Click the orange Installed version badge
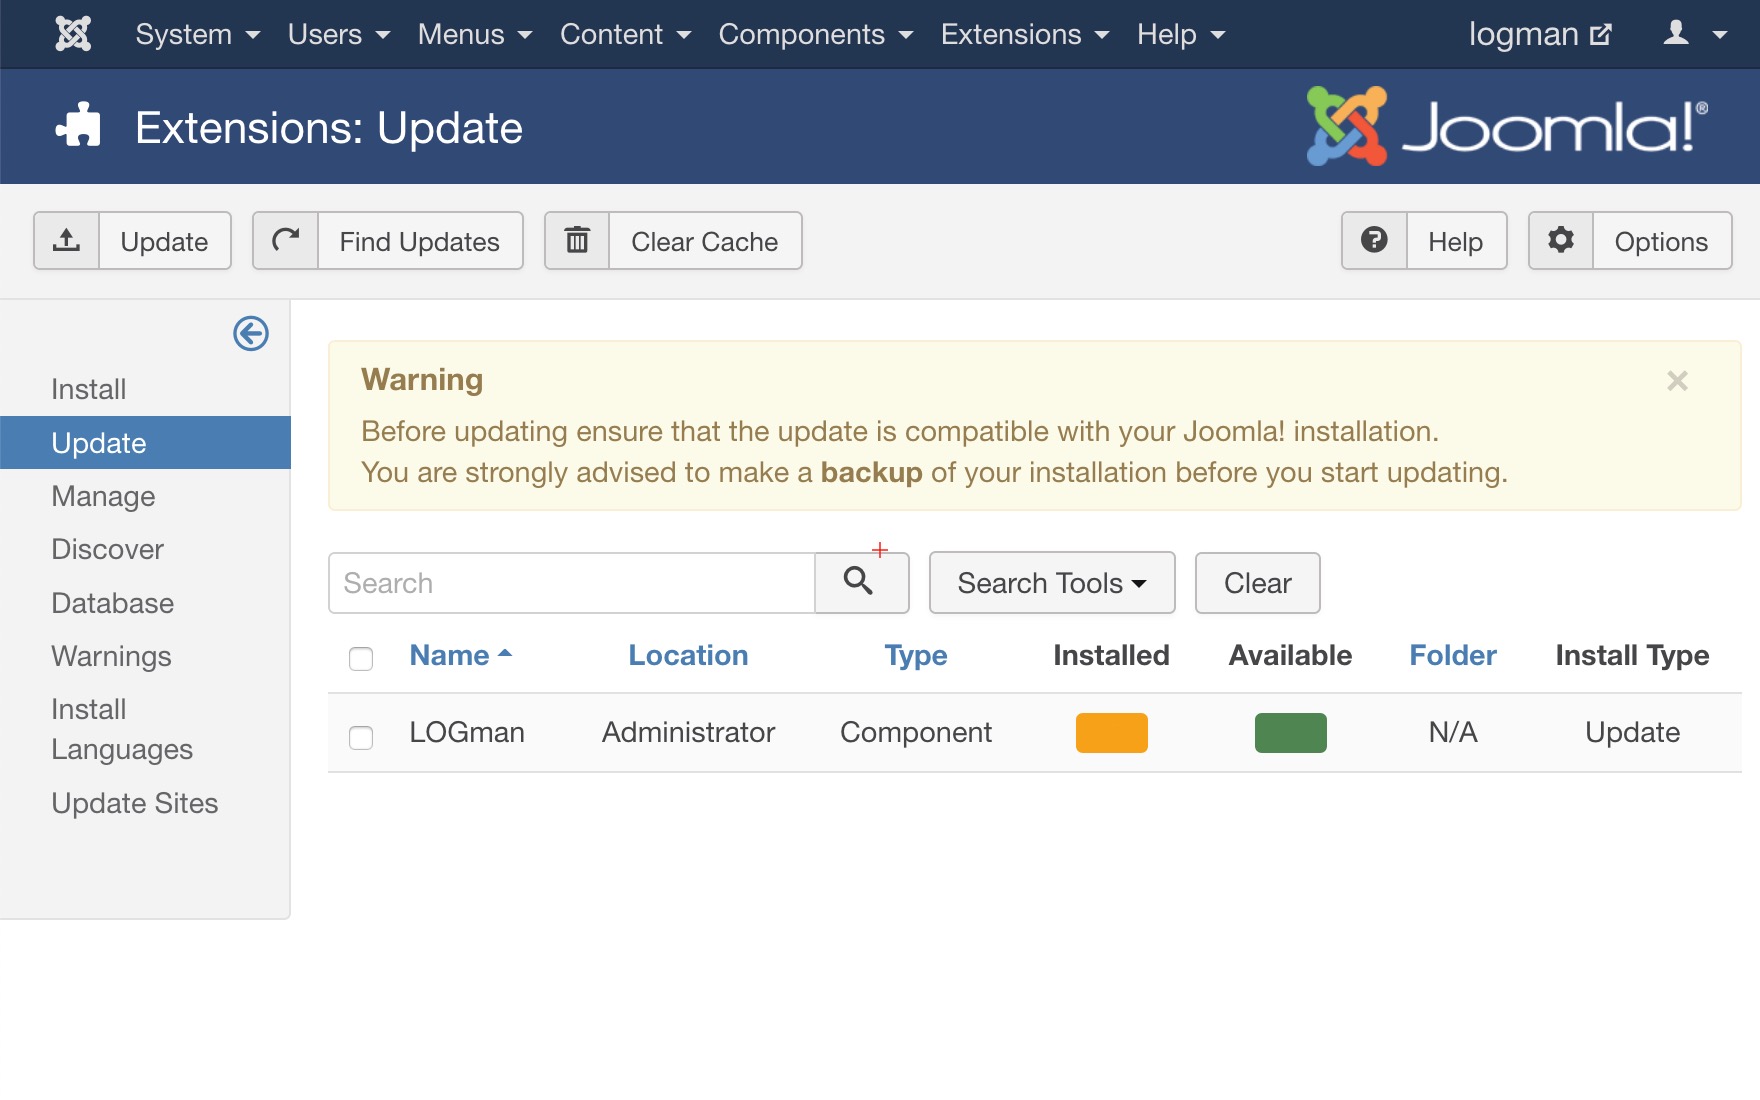1760x1100 pixels. pos(1111,733)
